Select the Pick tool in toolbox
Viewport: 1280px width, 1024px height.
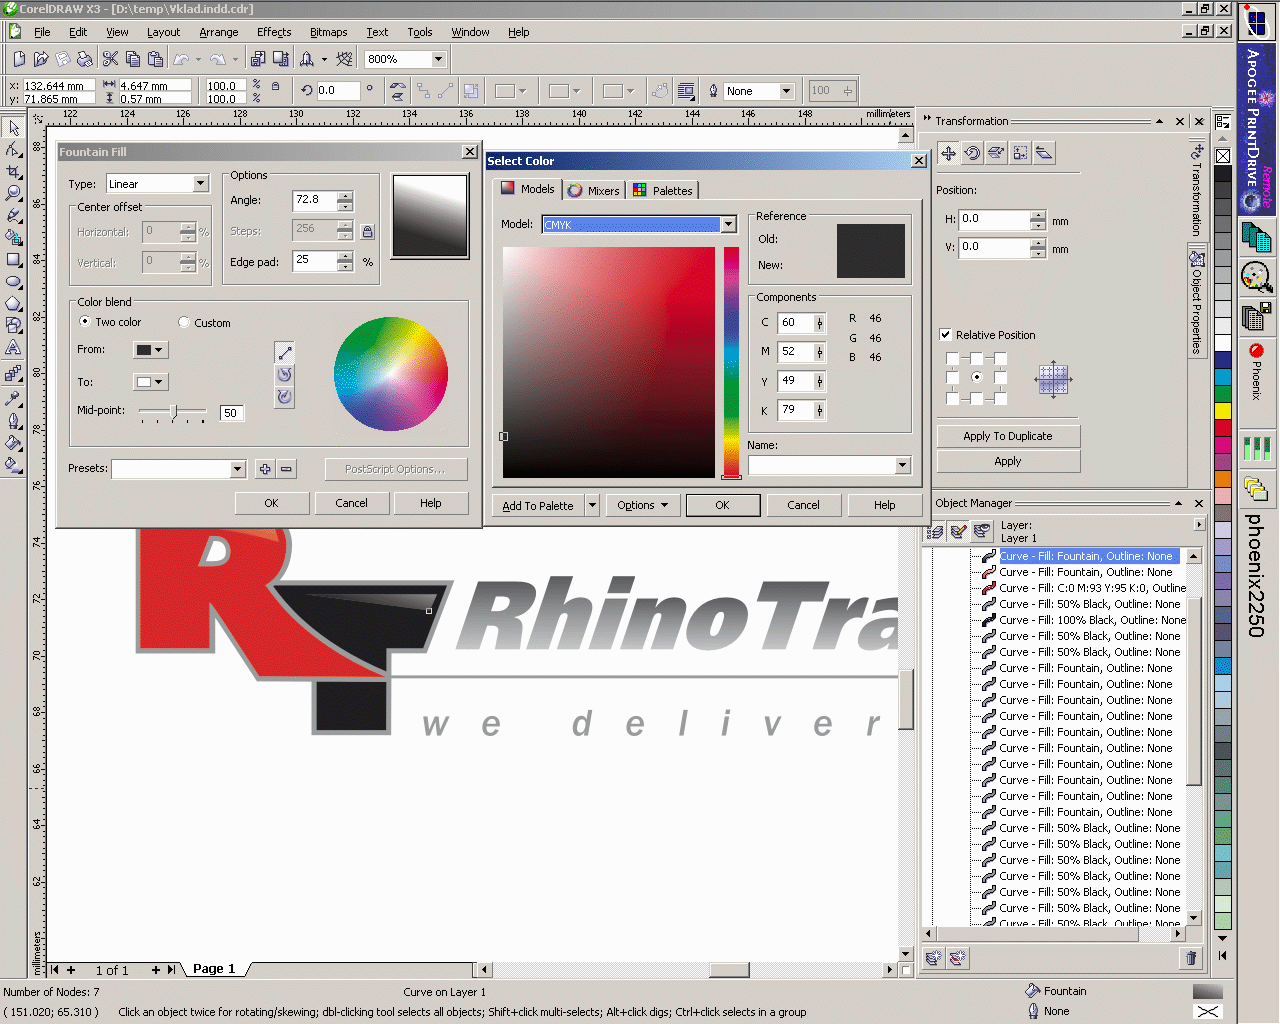click(x=13, y=128)
